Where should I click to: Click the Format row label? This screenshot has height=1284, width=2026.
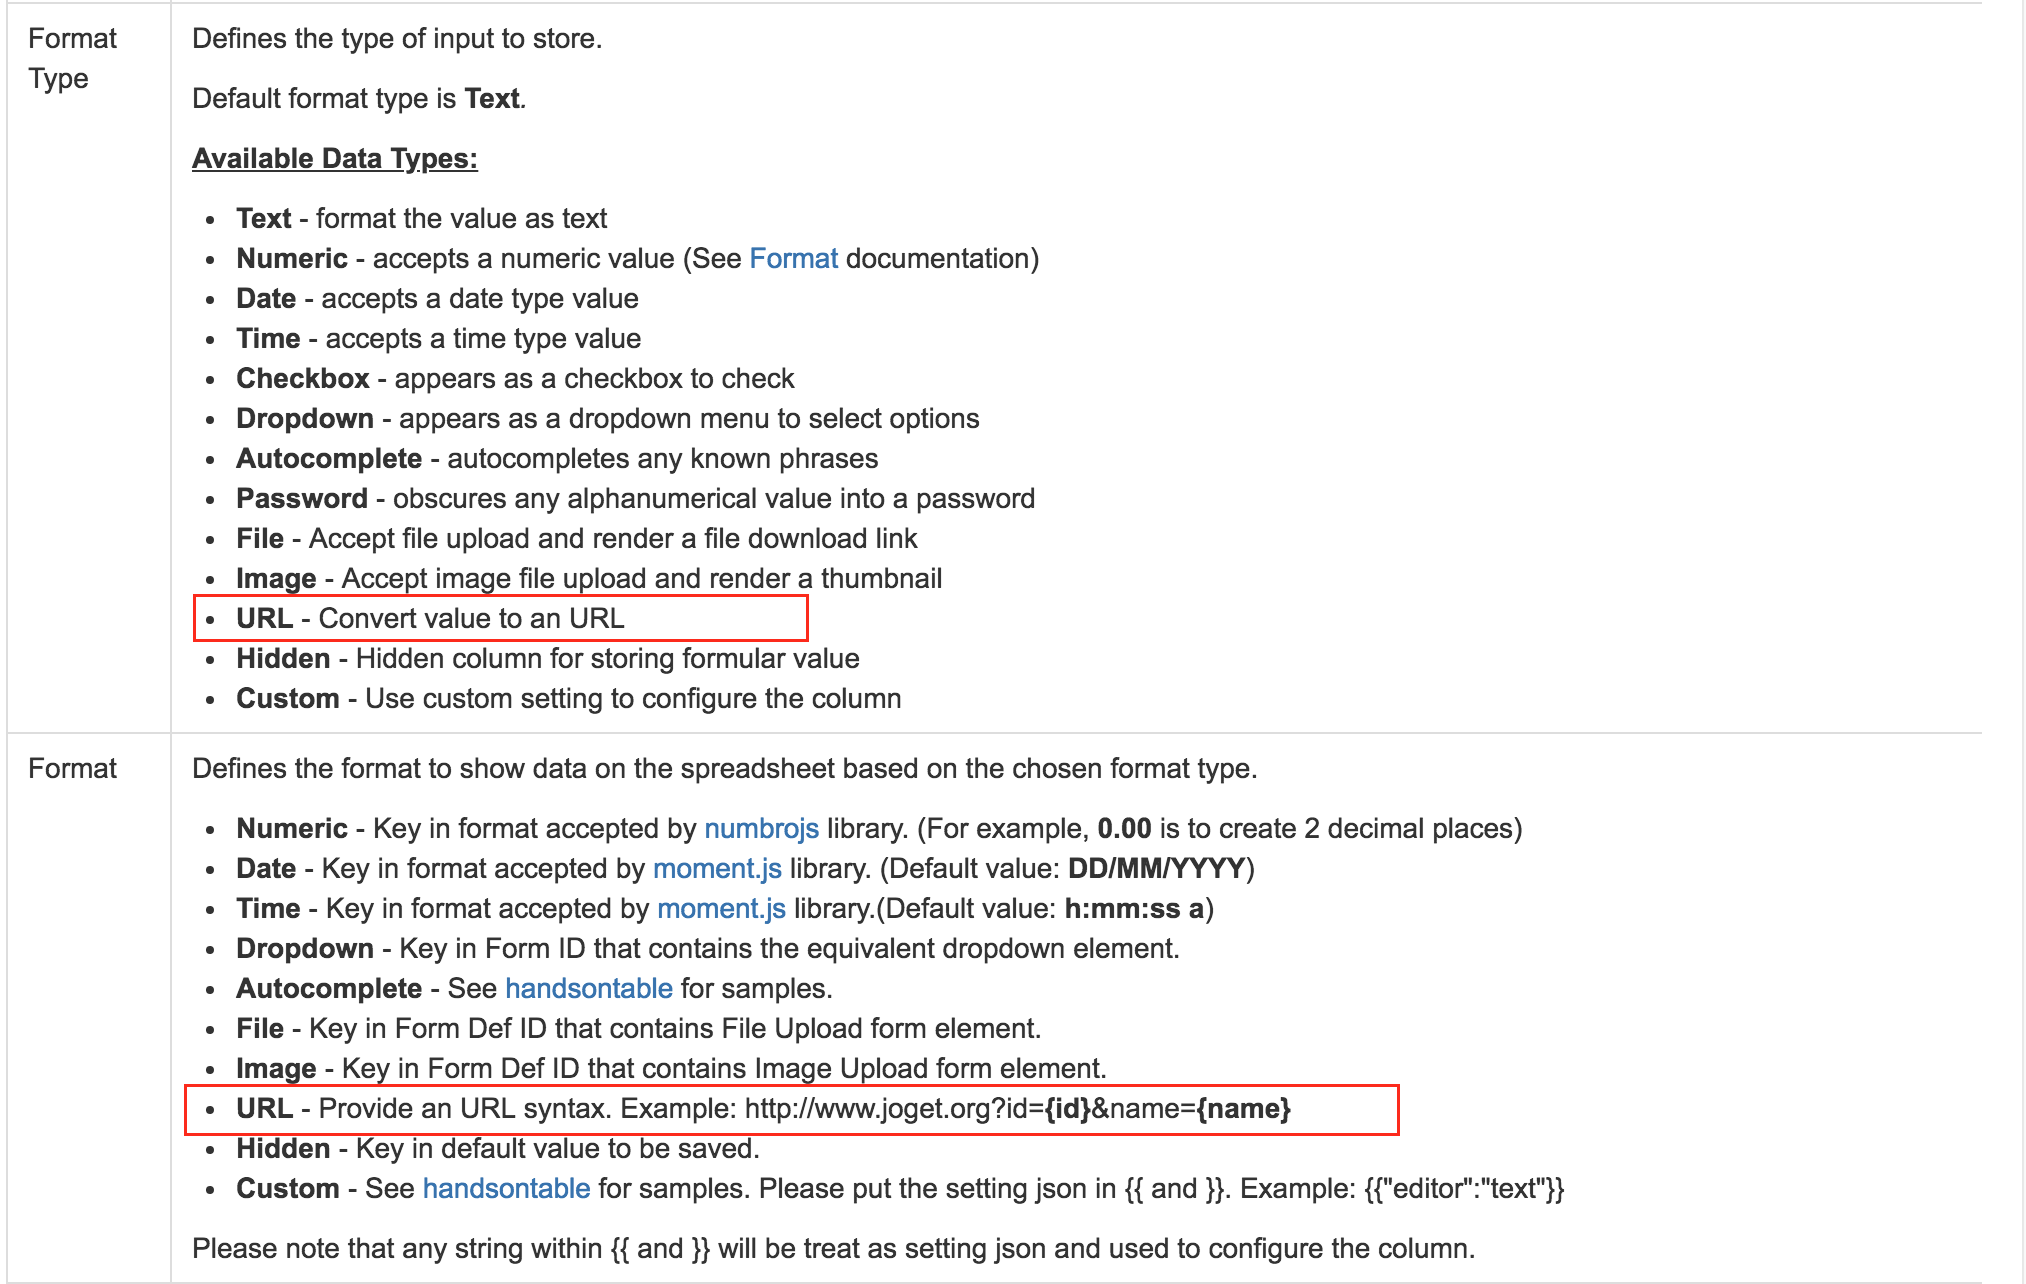tap(72, 768)
